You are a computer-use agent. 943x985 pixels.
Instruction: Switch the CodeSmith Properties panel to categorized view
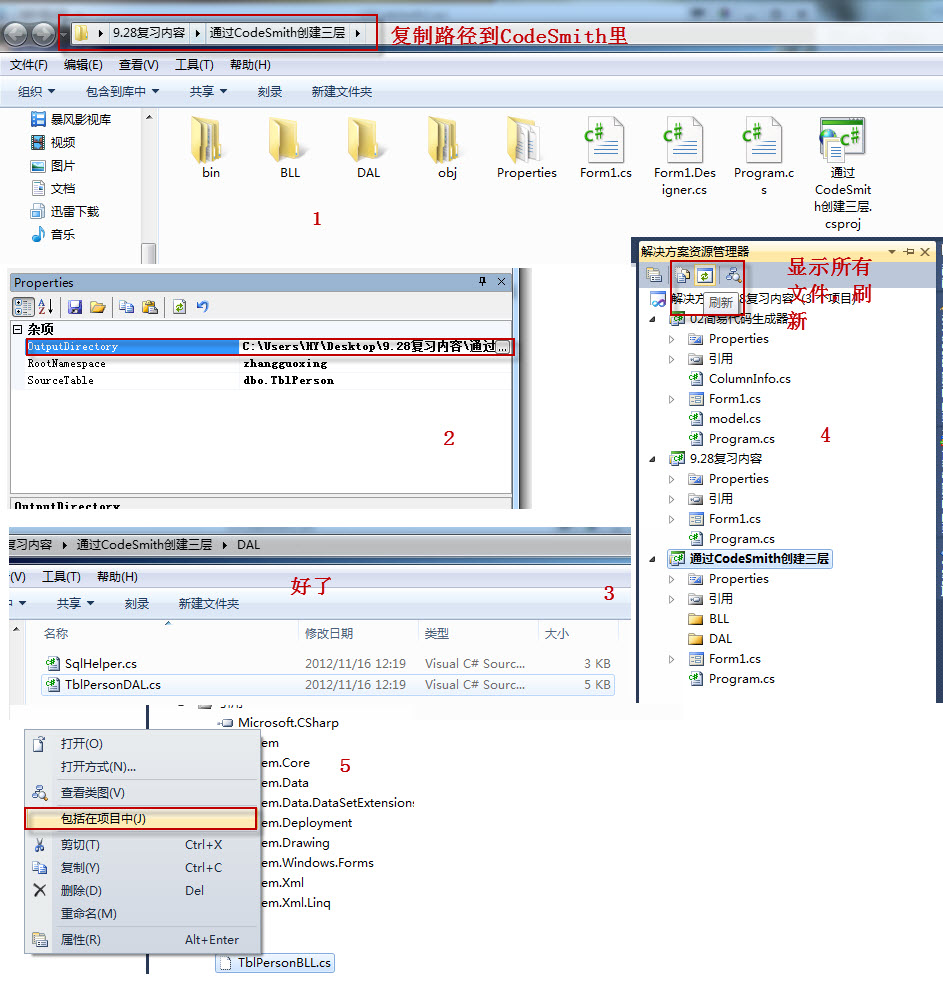pyautogui.click(x=23, y=307)
